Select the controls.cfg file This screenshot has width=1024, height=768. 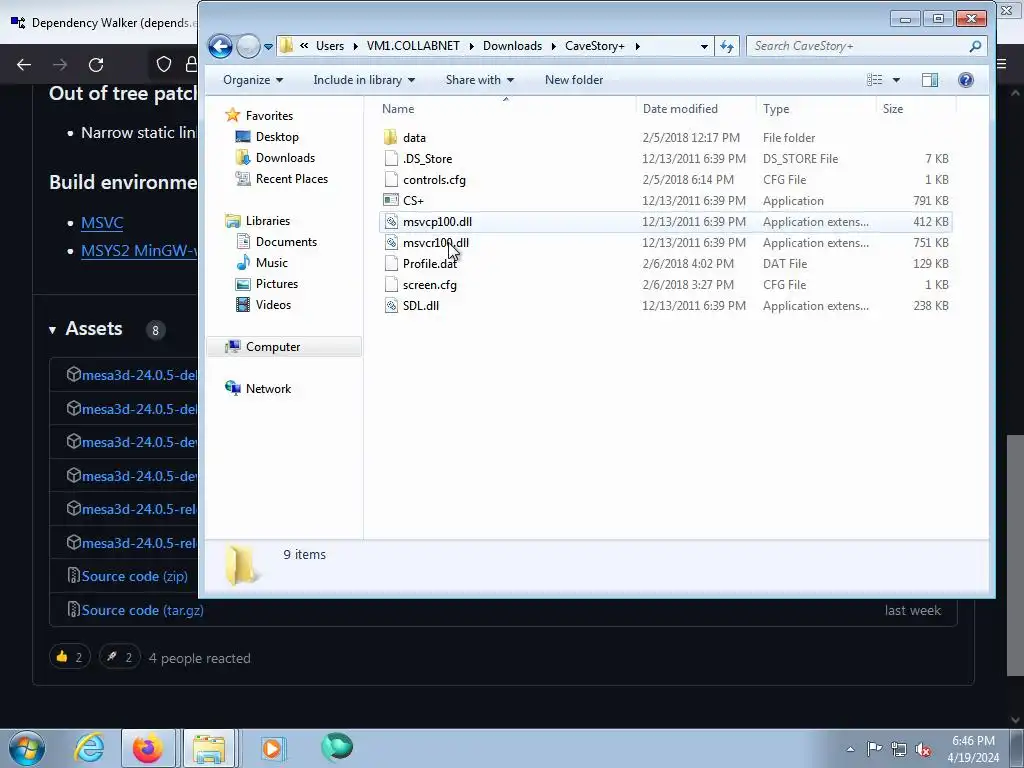tap(434, 180)
